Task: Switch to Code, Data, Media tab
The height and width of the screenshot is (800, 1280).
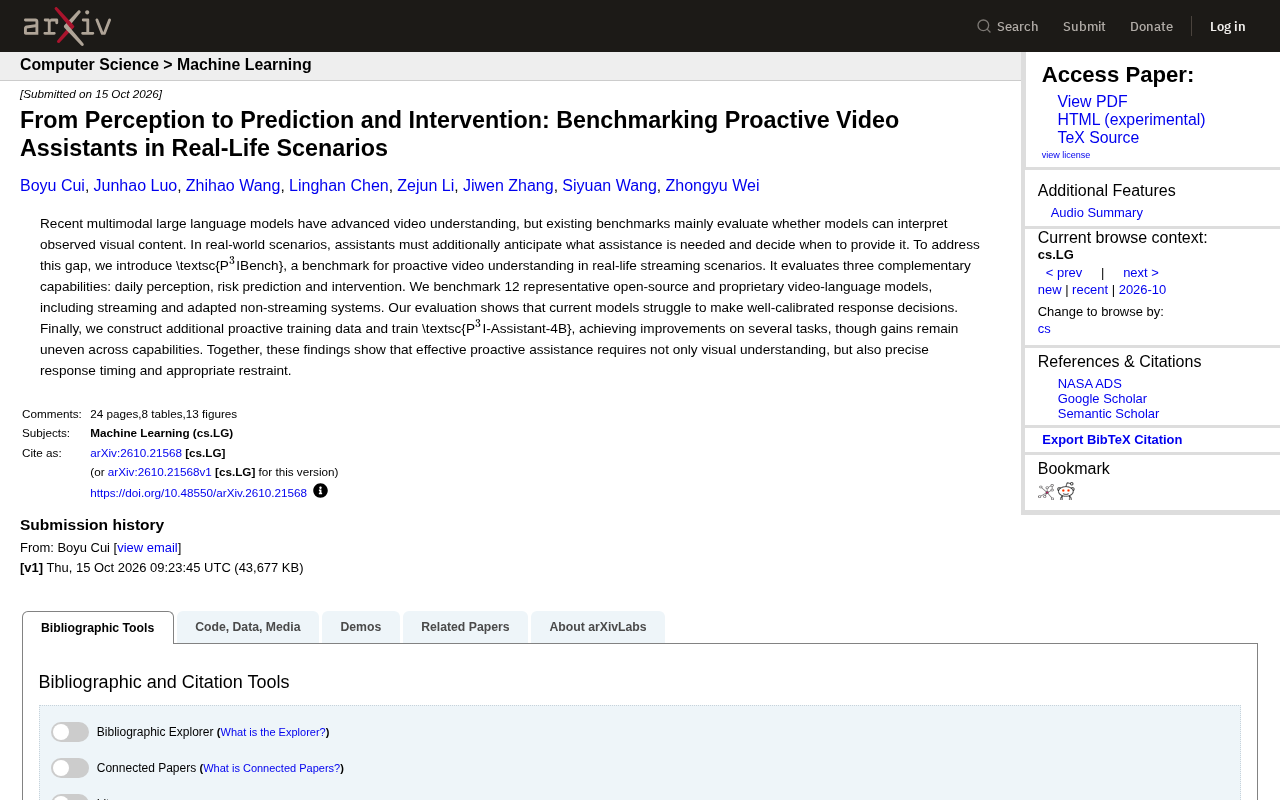Action: [x=248, y=627]
